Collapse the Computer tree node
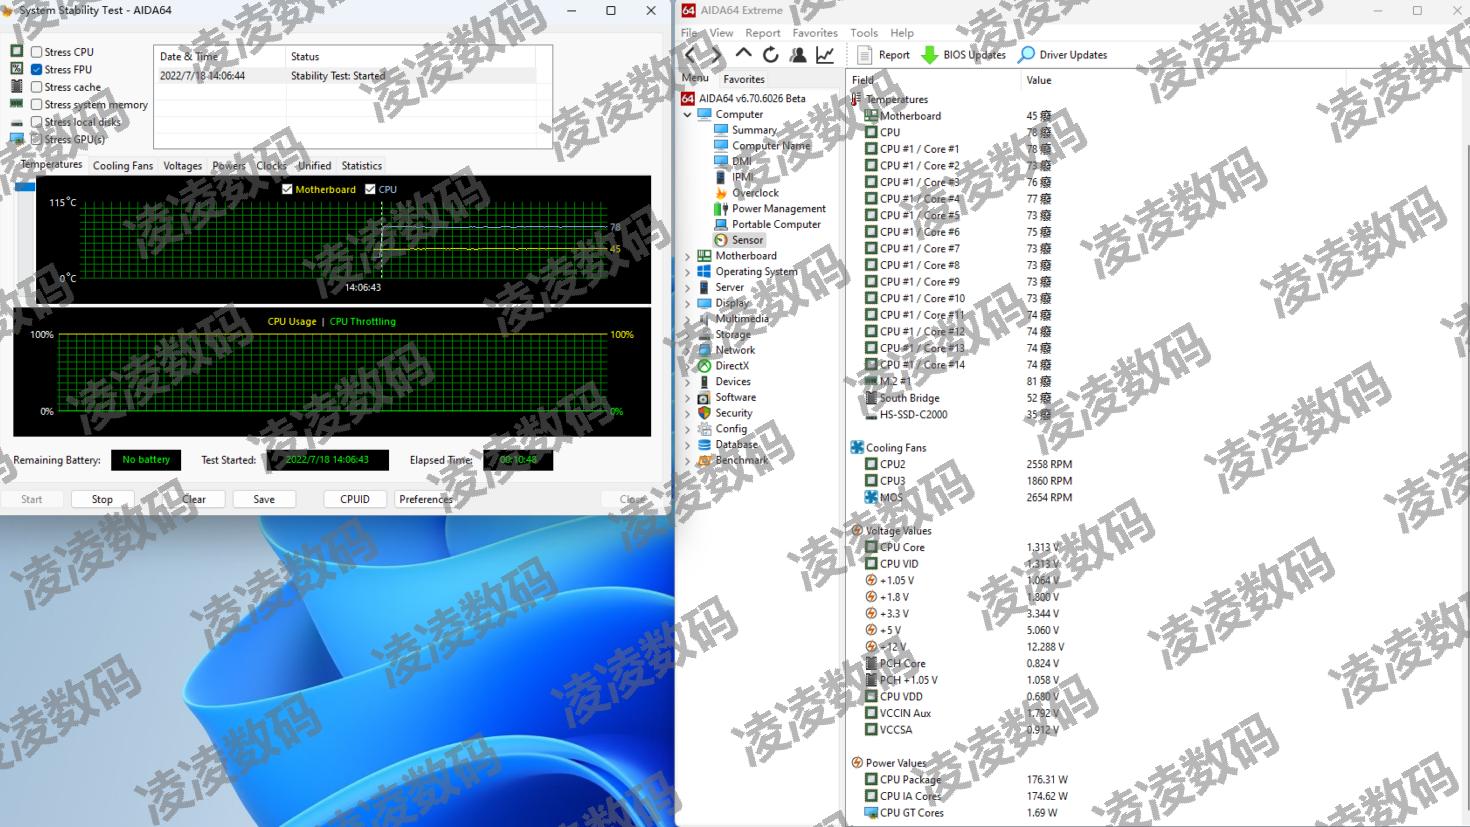1470x827 pixels. click(687, 115)
